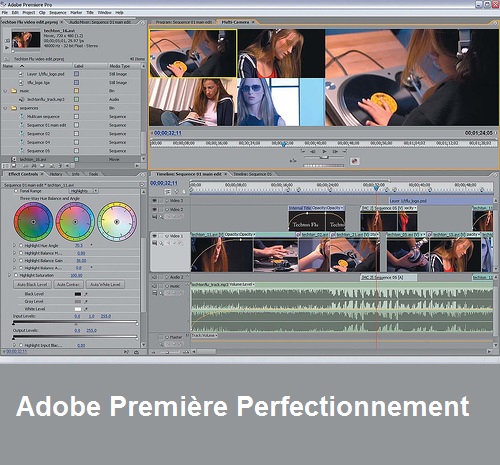The height and width of the screenshot is (465, 500).
Task: Switch to the History tab
Action: point(56,174)
